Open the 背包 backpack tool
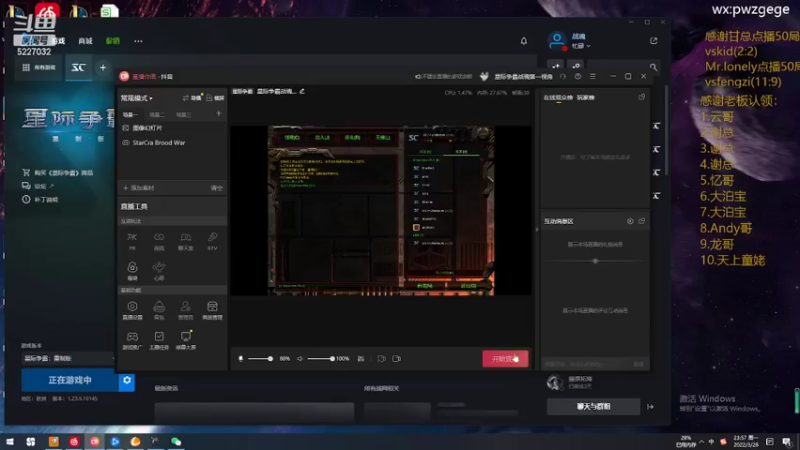800x450 pixels. pos(159,310)
